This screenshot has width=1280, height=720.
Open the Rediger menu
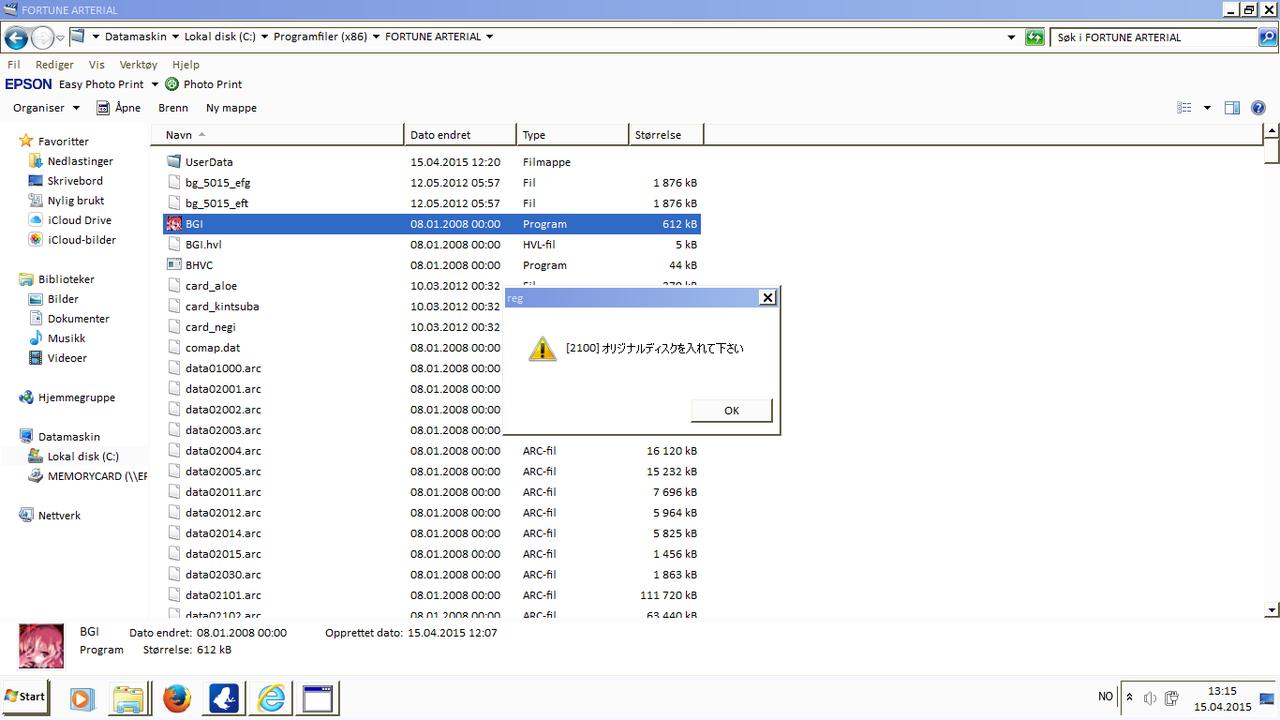tap(54, 64)
